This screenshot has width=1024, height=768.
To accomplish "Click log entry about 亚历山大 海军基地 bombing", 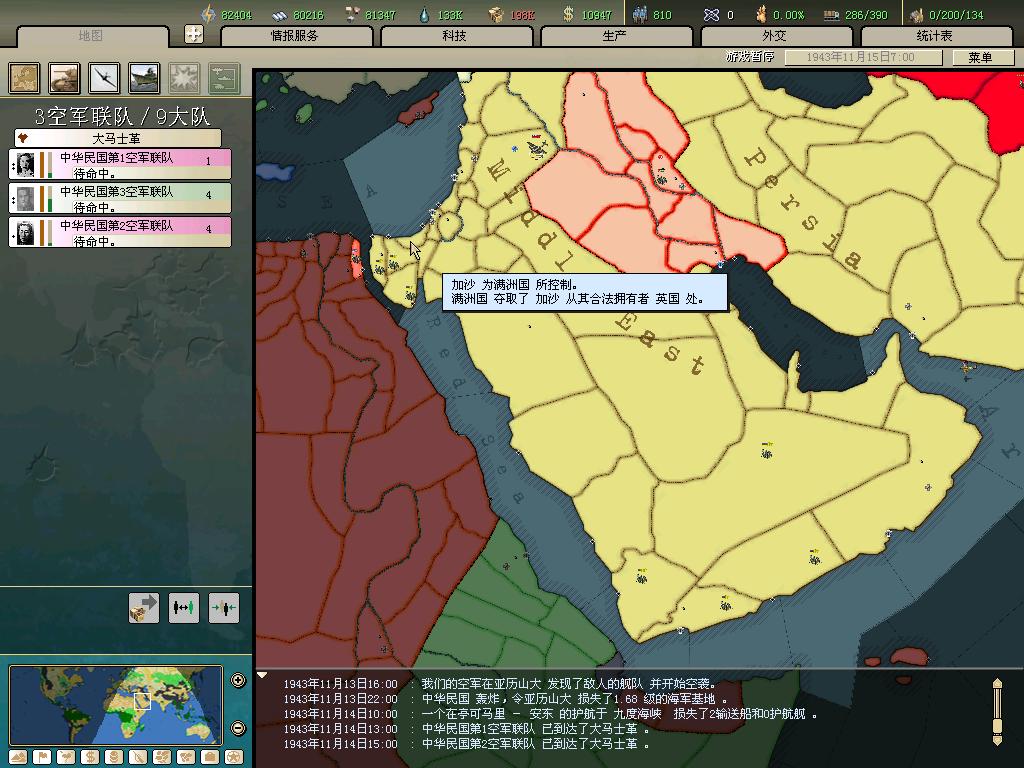I will pos(505,699).
